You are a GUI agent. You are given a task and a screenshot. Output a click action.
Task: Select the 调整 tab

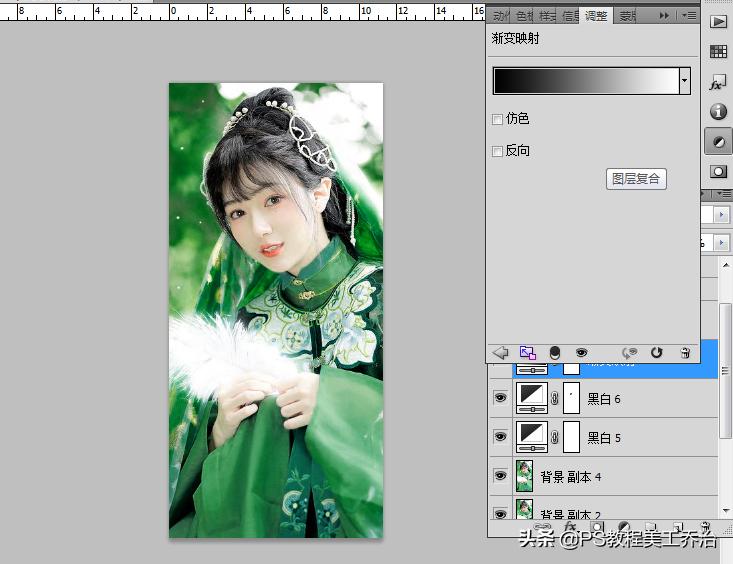596,16
